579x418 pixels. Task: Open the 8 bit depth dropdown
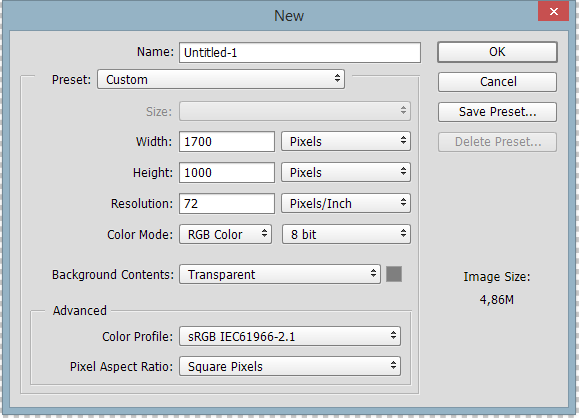346,234
